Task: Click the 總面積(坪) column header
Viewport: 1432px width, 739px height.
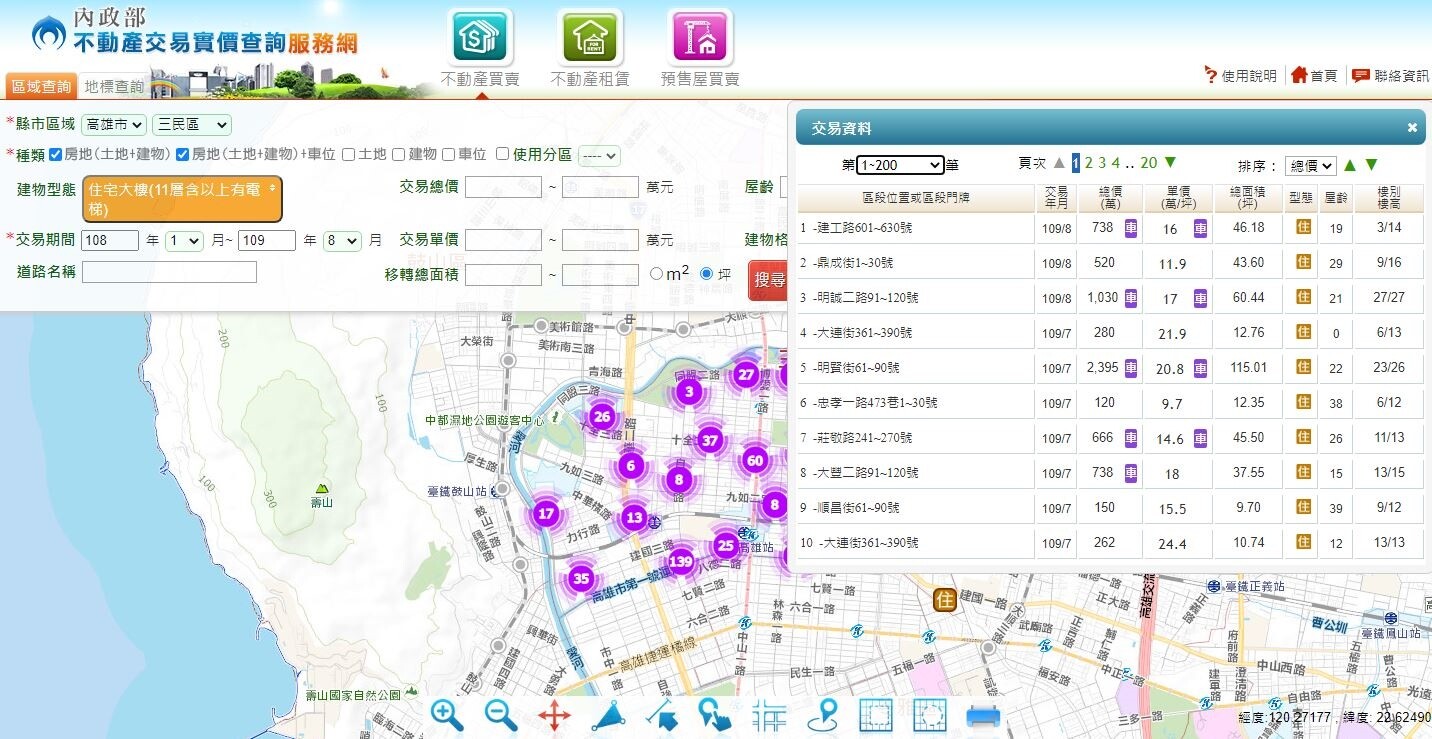Action: point(1248,198)
